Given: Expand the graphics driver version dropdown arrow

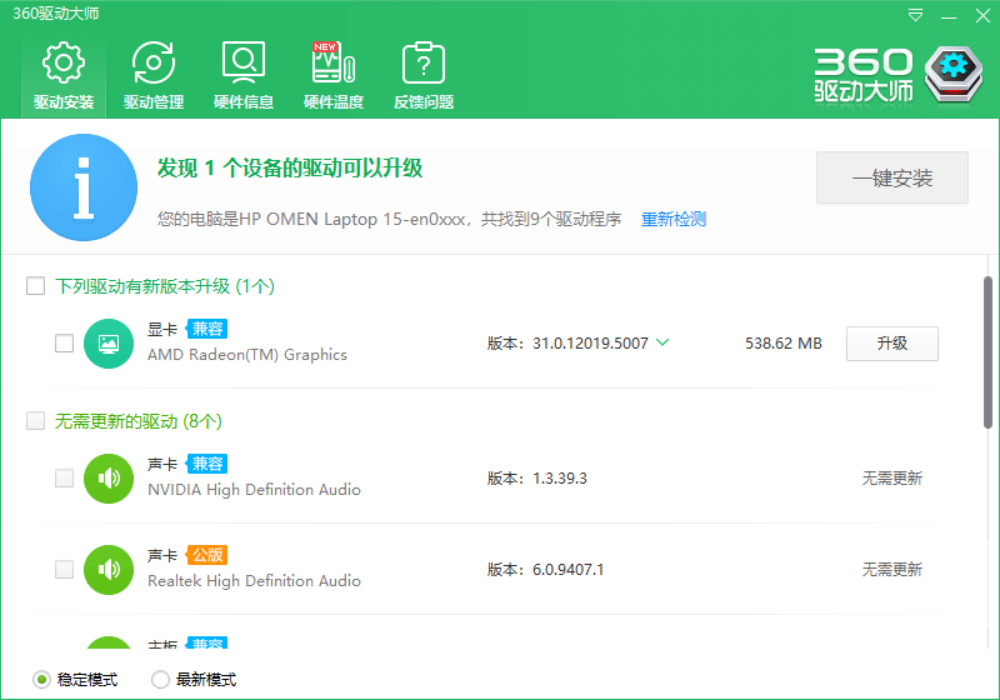Looking at the screenshot, I should [x=662, y=343].
